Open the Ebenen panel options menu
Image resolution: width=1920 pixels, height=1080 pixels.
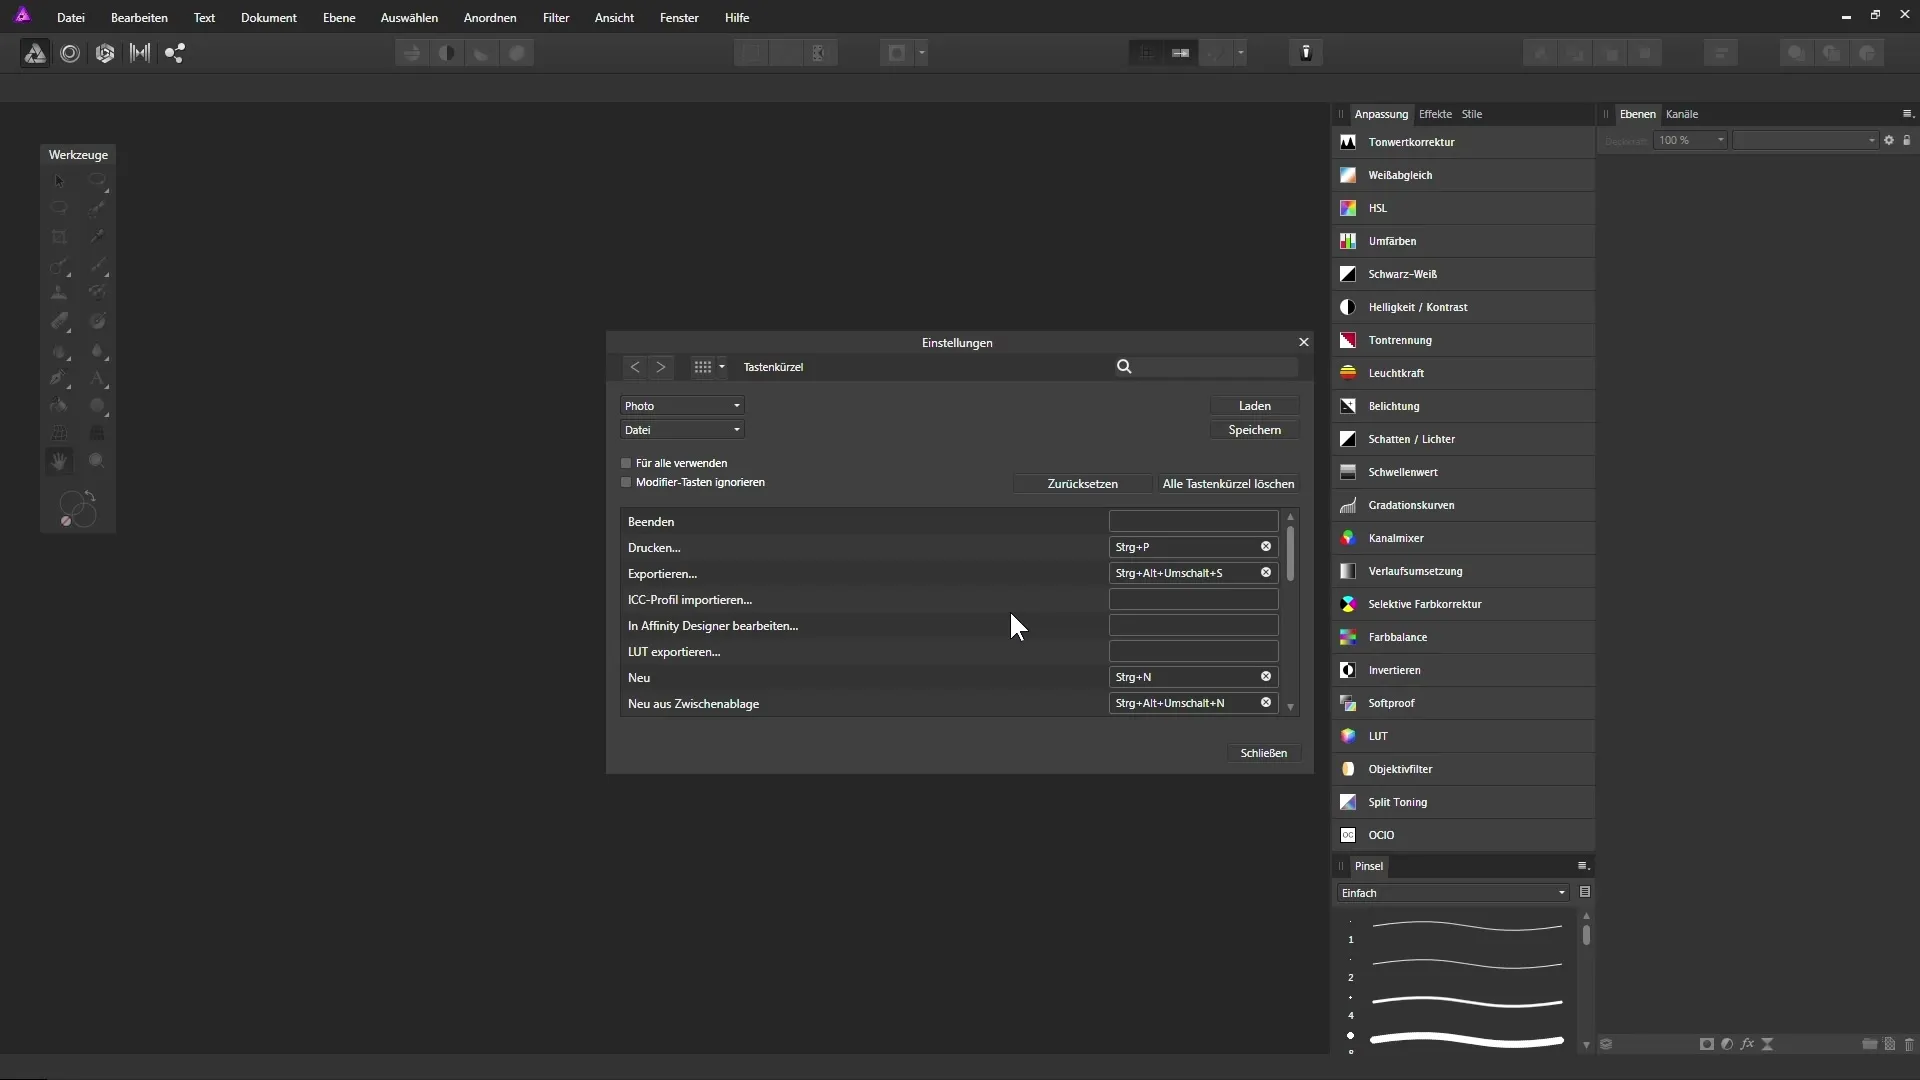tap(1908, 114)
